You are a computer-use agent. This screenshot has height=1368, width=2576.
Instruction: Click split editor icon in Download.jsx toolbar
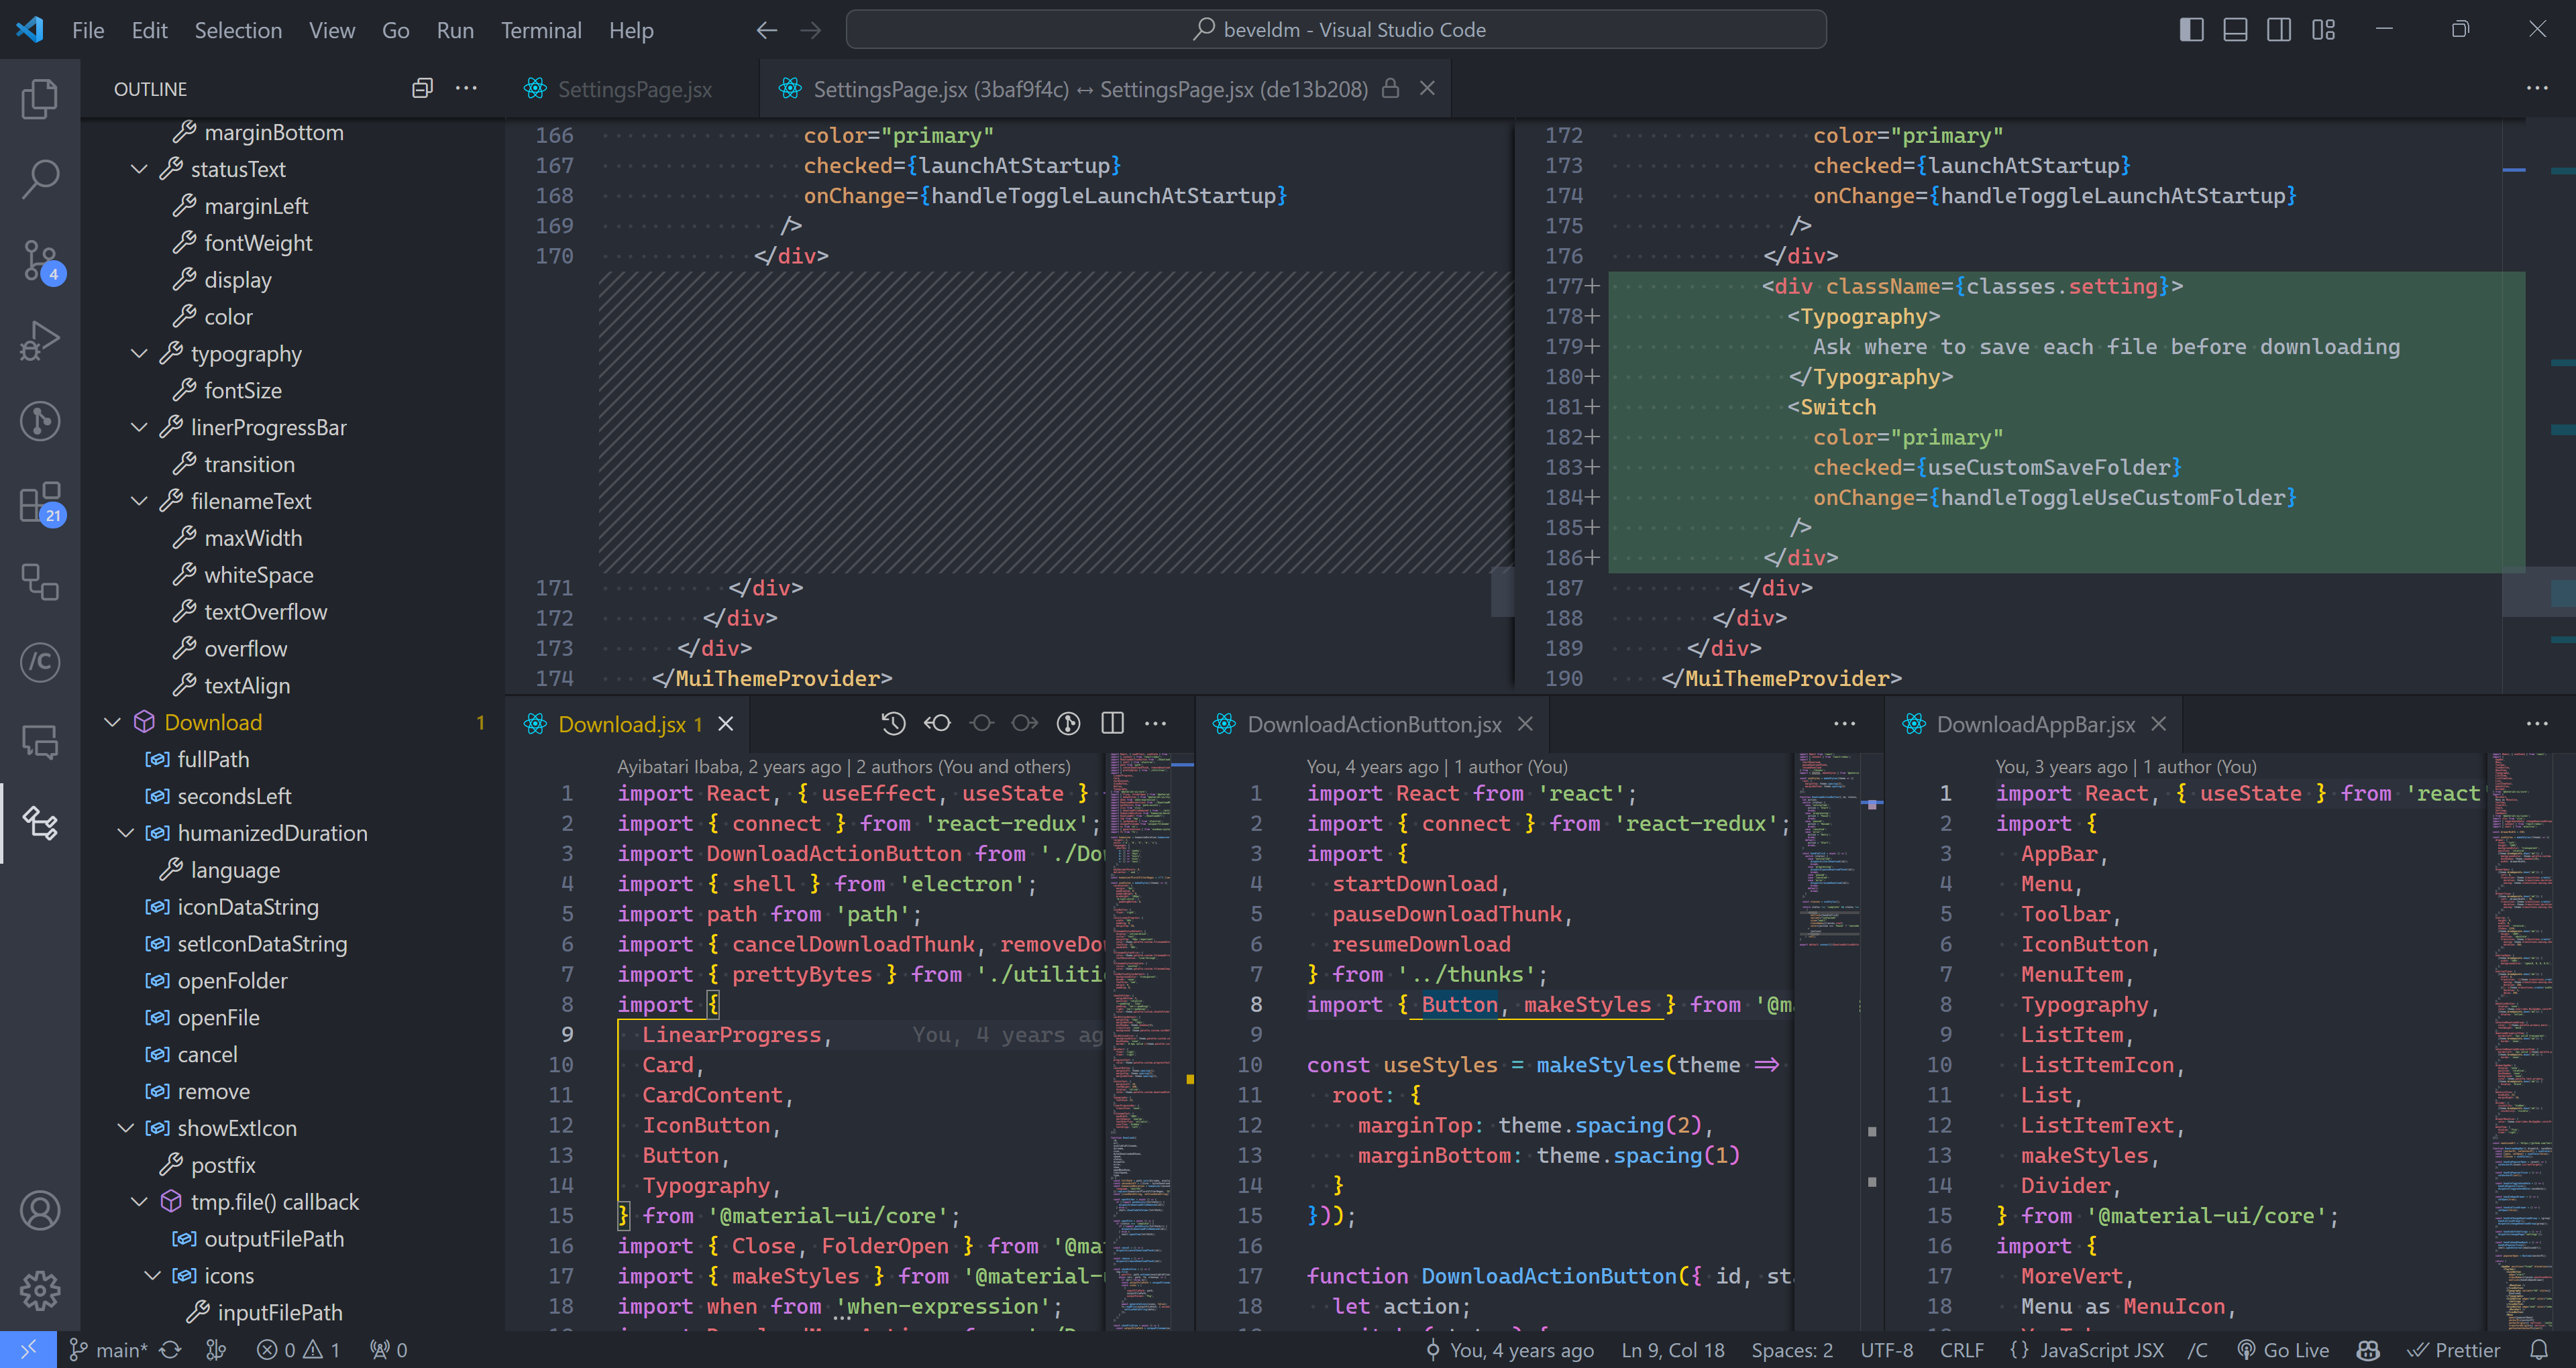[x=1112, y=723]
